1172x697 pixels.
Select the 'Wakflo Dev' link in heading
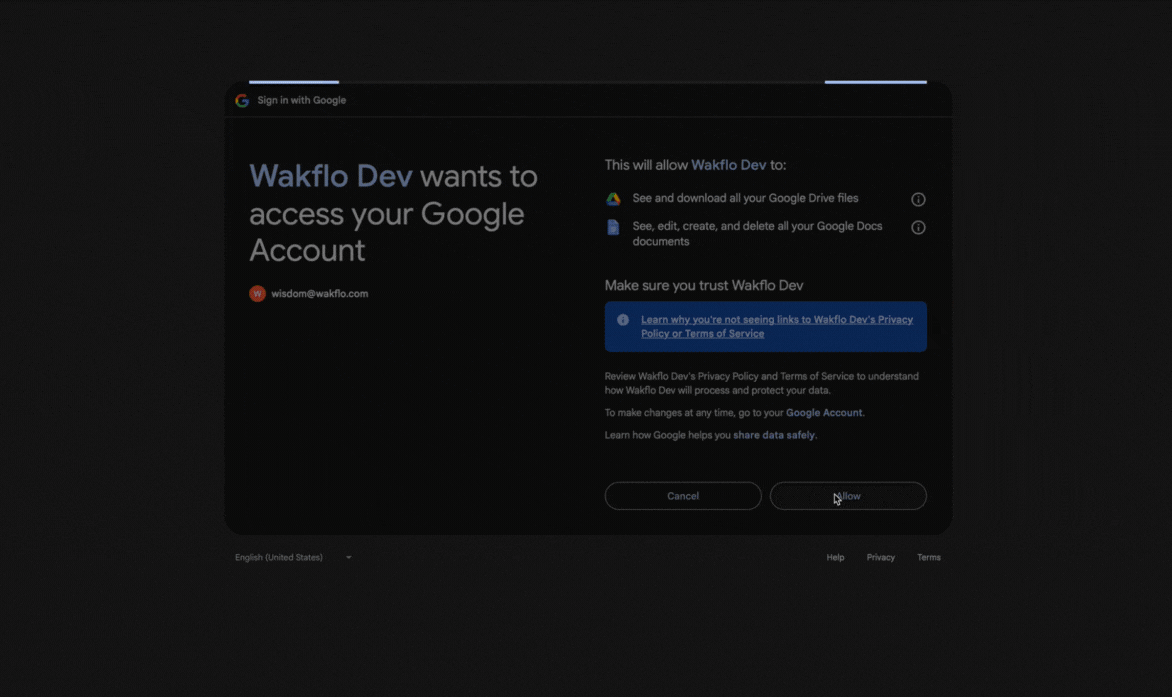click(x=330, y=176)
